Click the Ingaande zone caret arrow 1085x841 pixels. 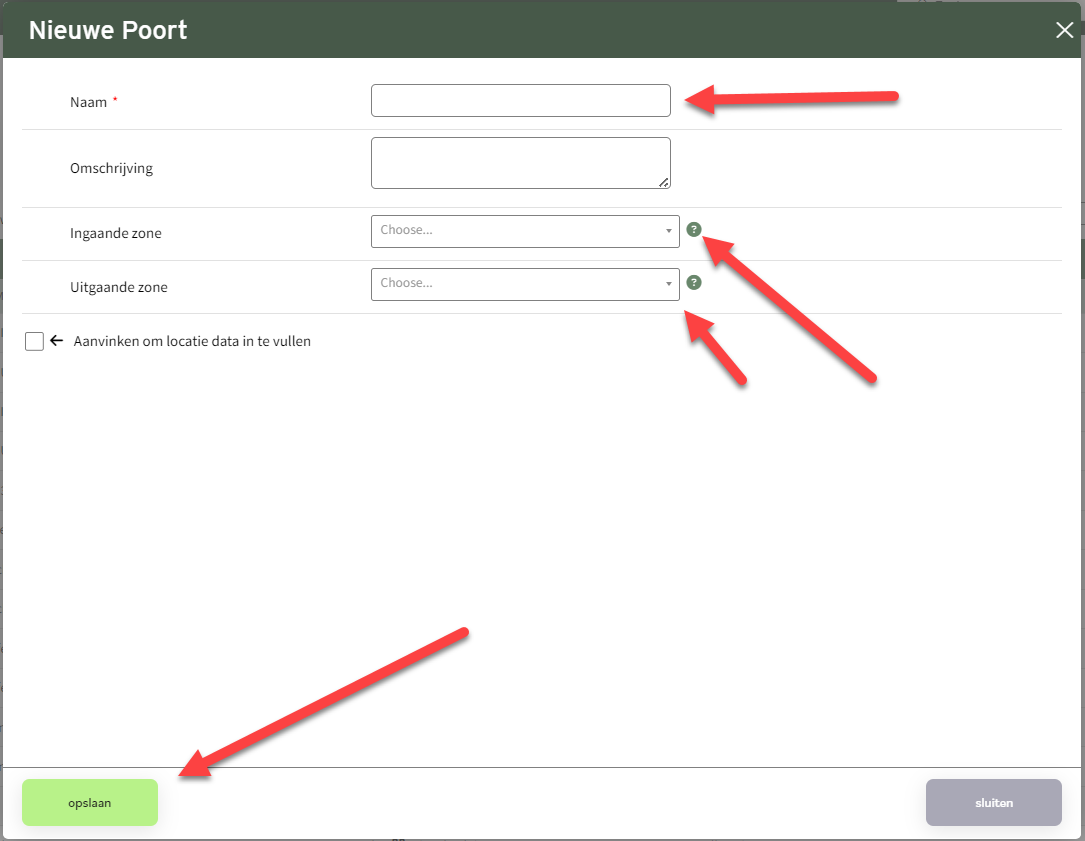668,231
